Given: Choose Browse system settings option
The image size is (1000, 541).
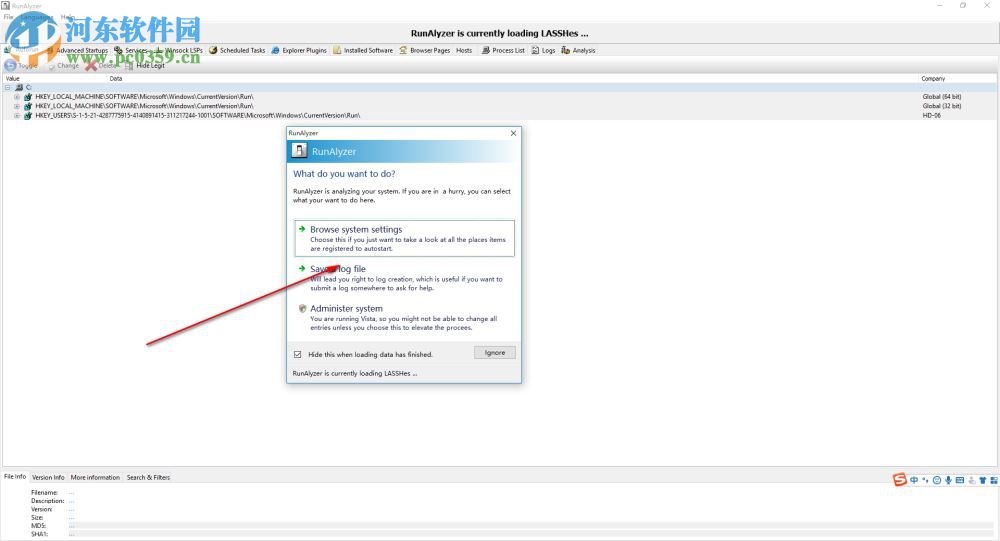Looking at the screenshot, I should tap(404, 239).
